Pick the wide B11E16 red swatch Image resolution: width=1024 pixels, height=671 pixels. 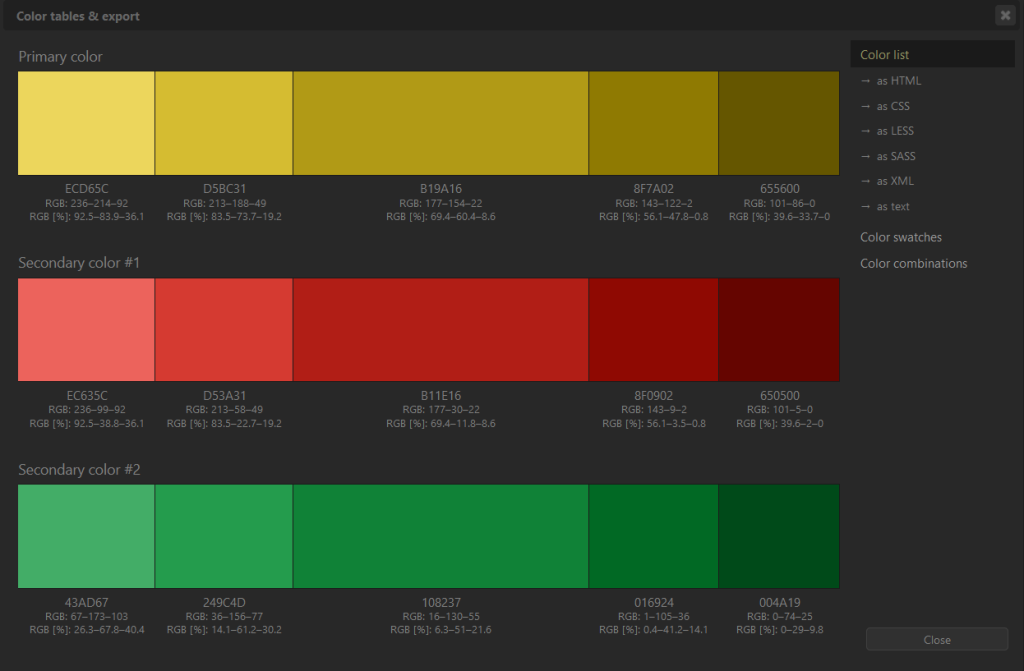[x=440, y=330]
